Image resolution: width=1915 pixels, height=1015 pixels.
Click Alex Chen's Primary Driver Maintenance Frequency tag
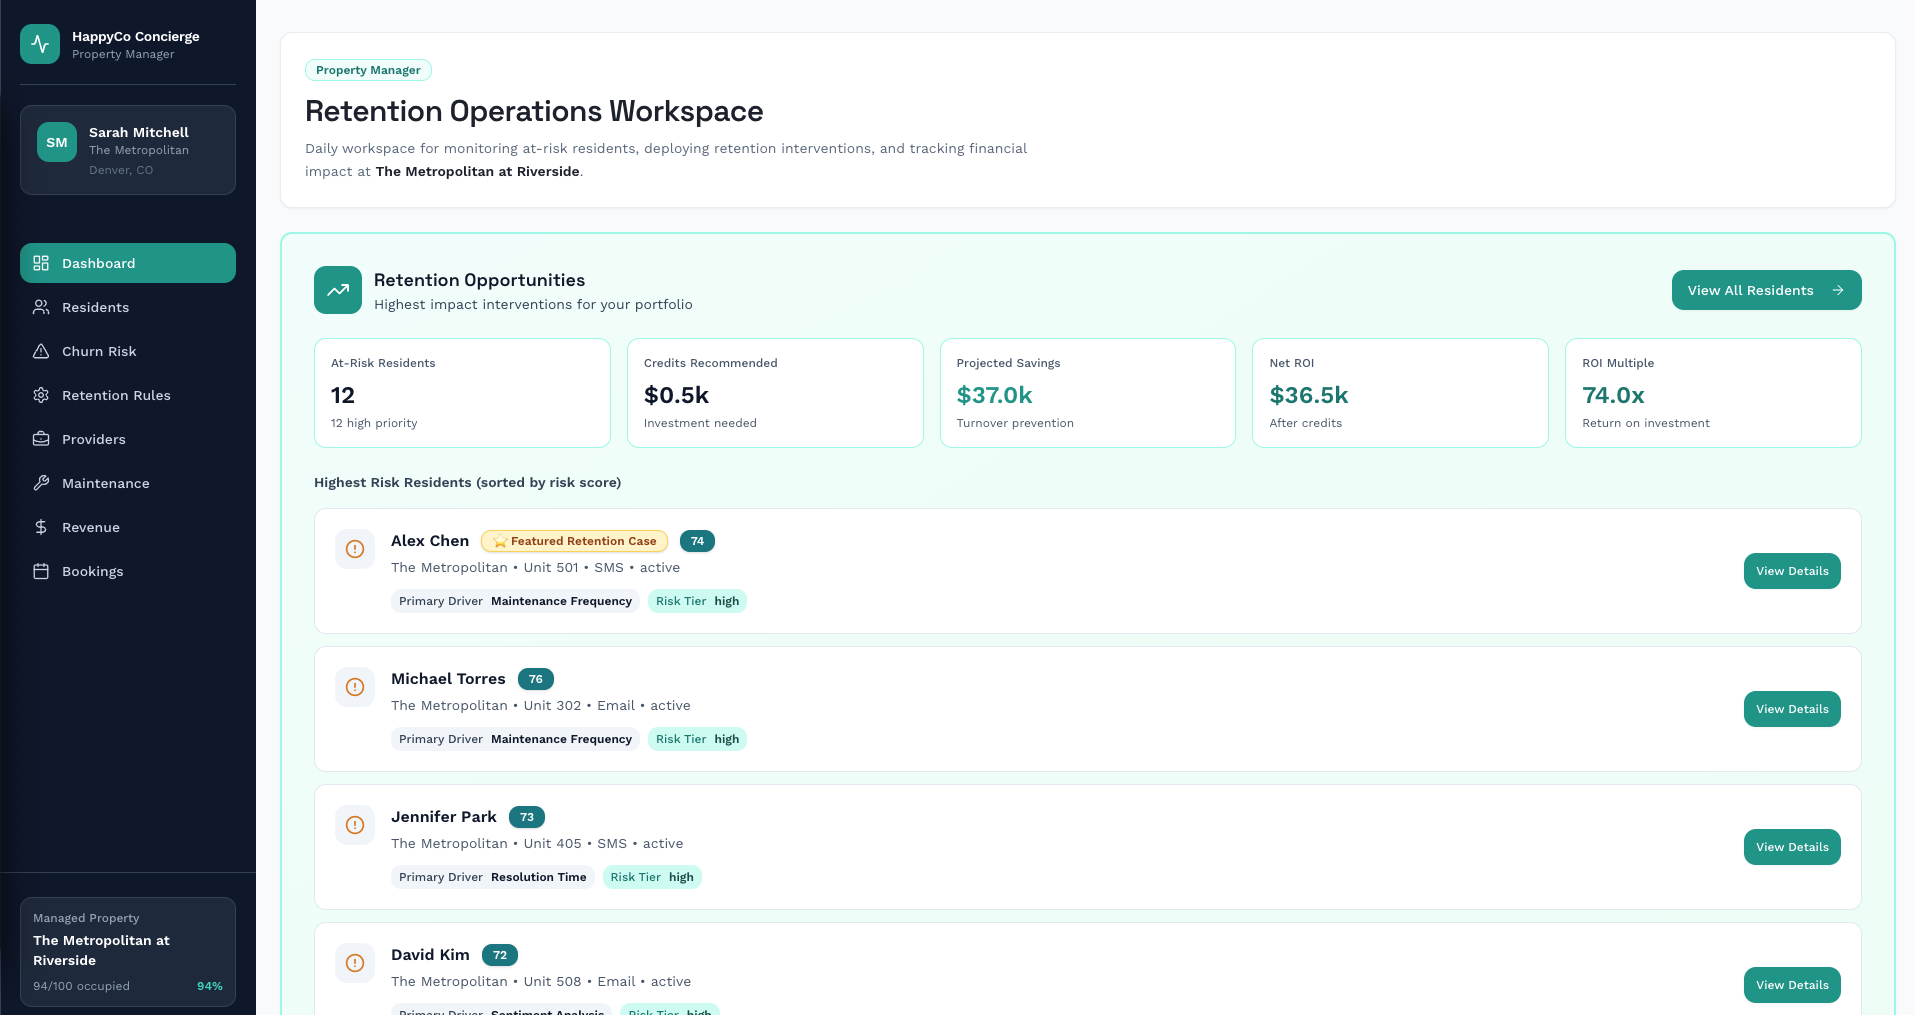click(515, 601)
